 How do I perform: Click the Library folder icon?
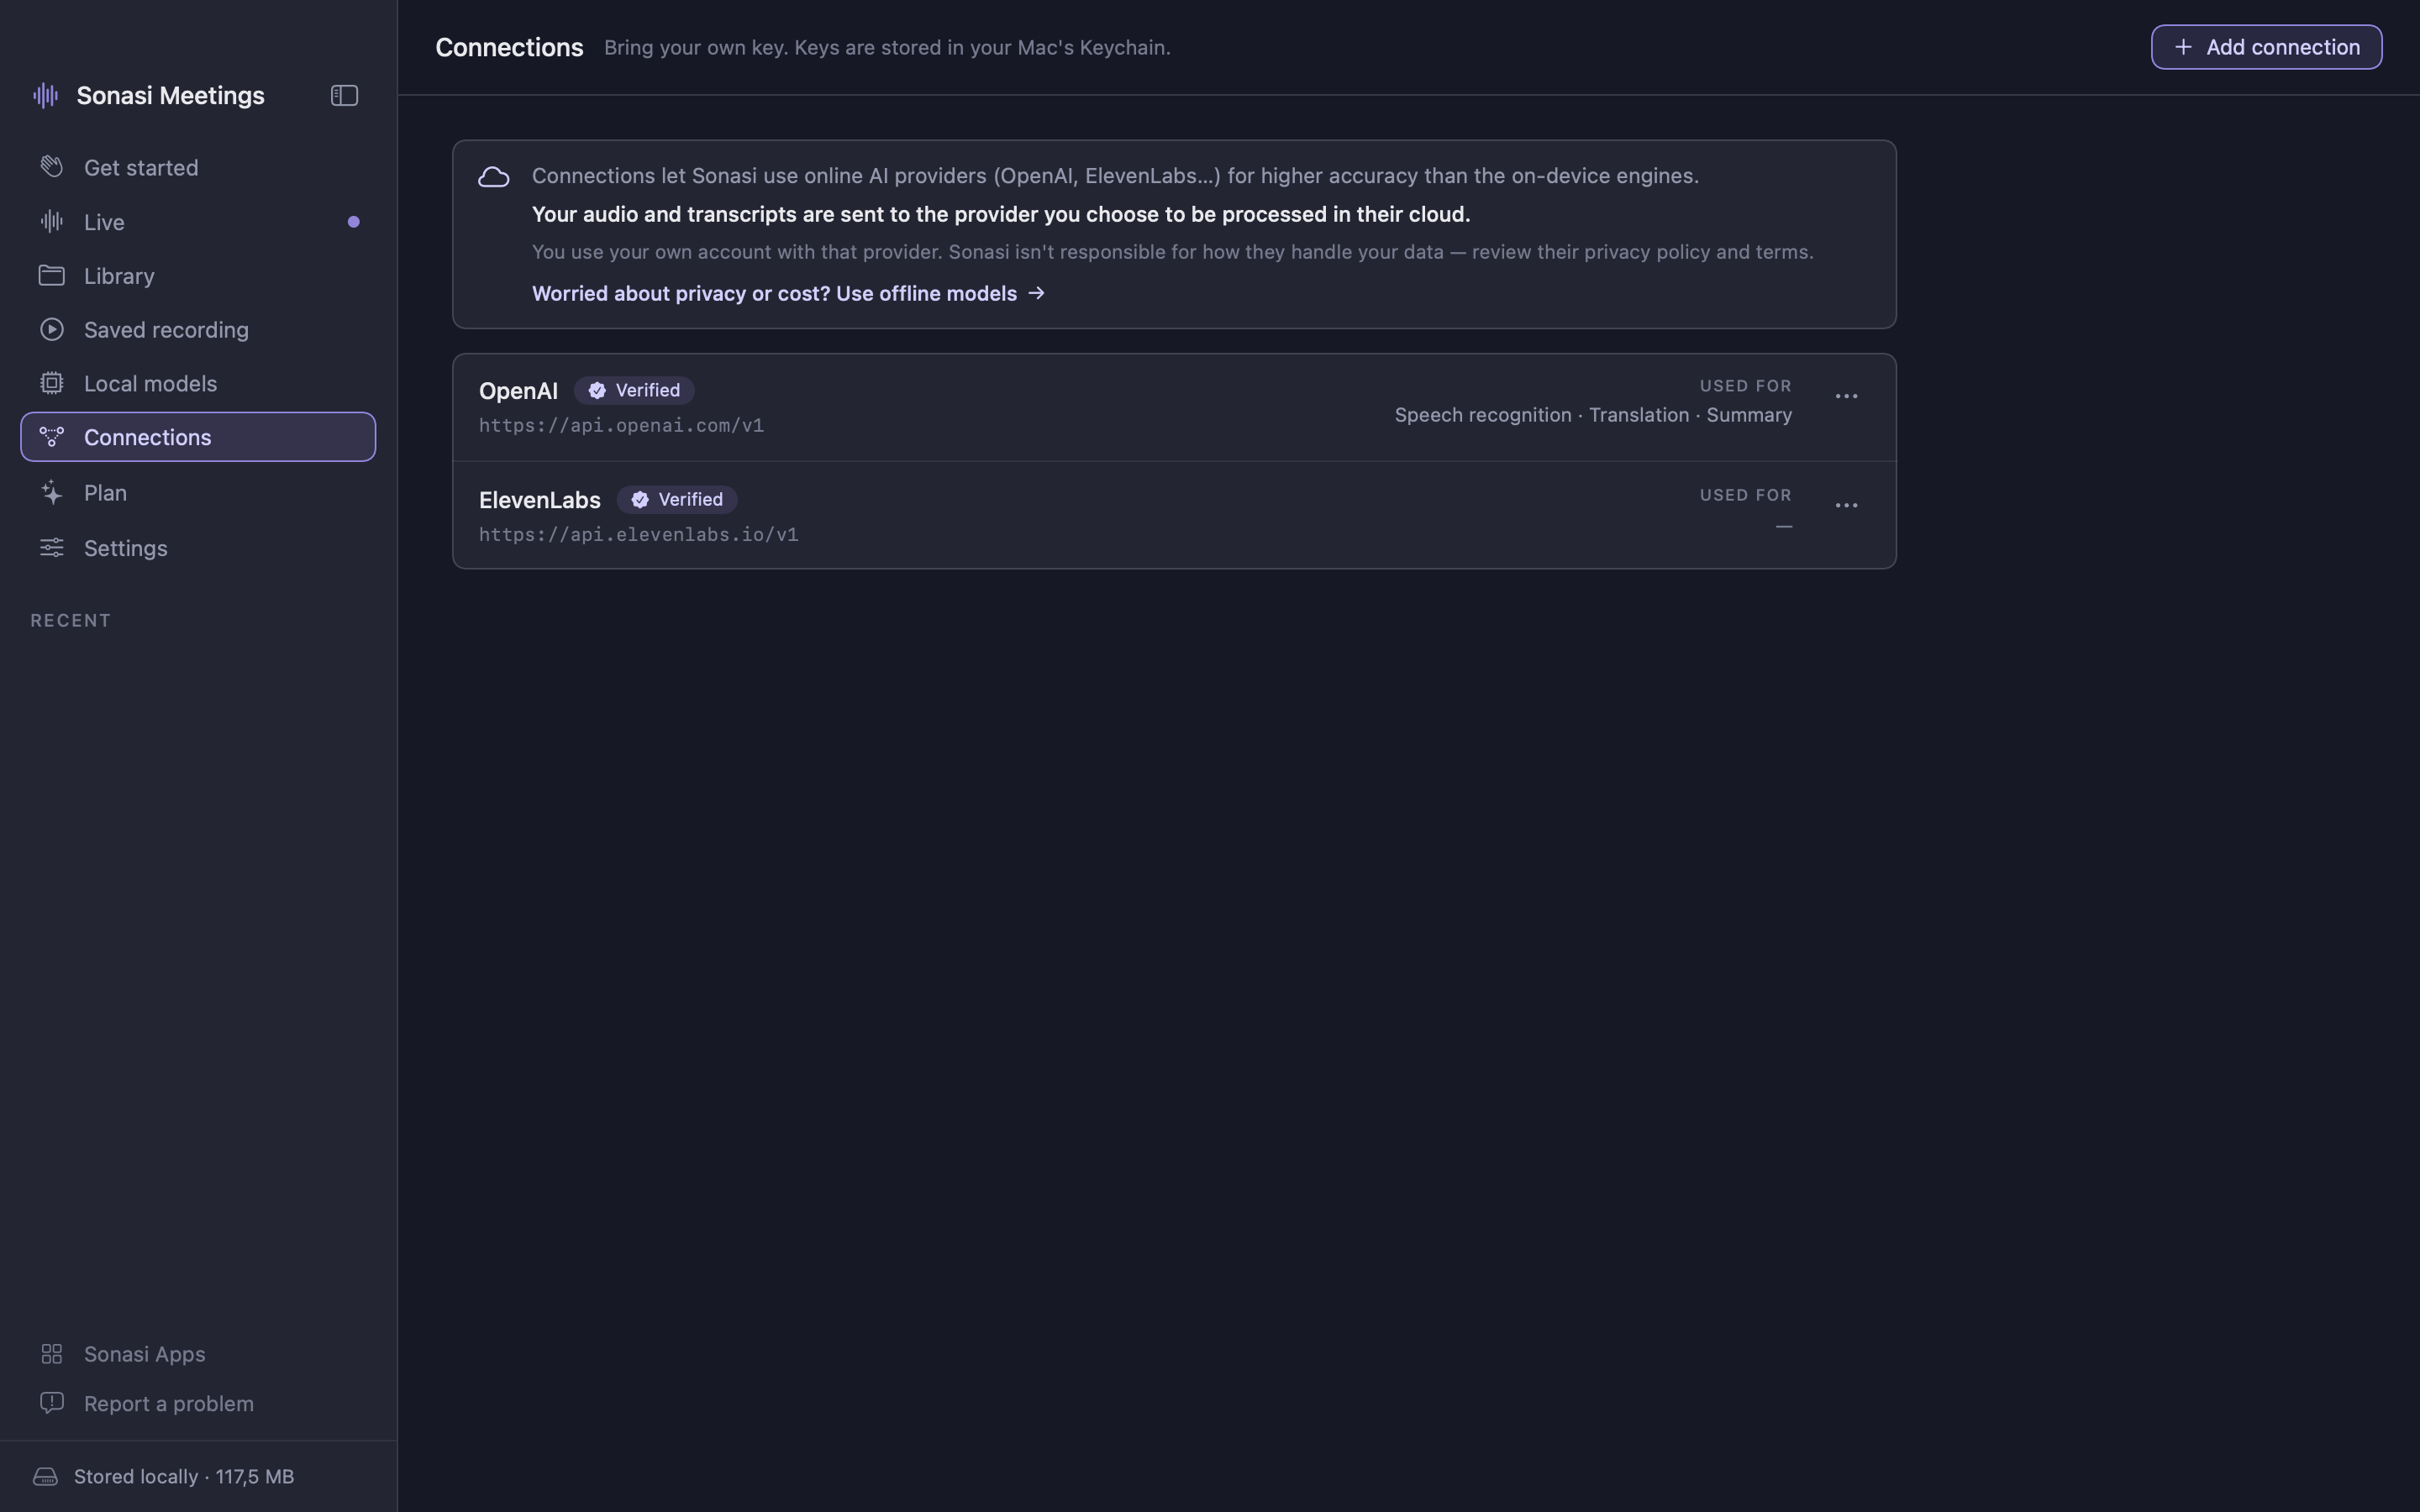click(x=52, y=275)
